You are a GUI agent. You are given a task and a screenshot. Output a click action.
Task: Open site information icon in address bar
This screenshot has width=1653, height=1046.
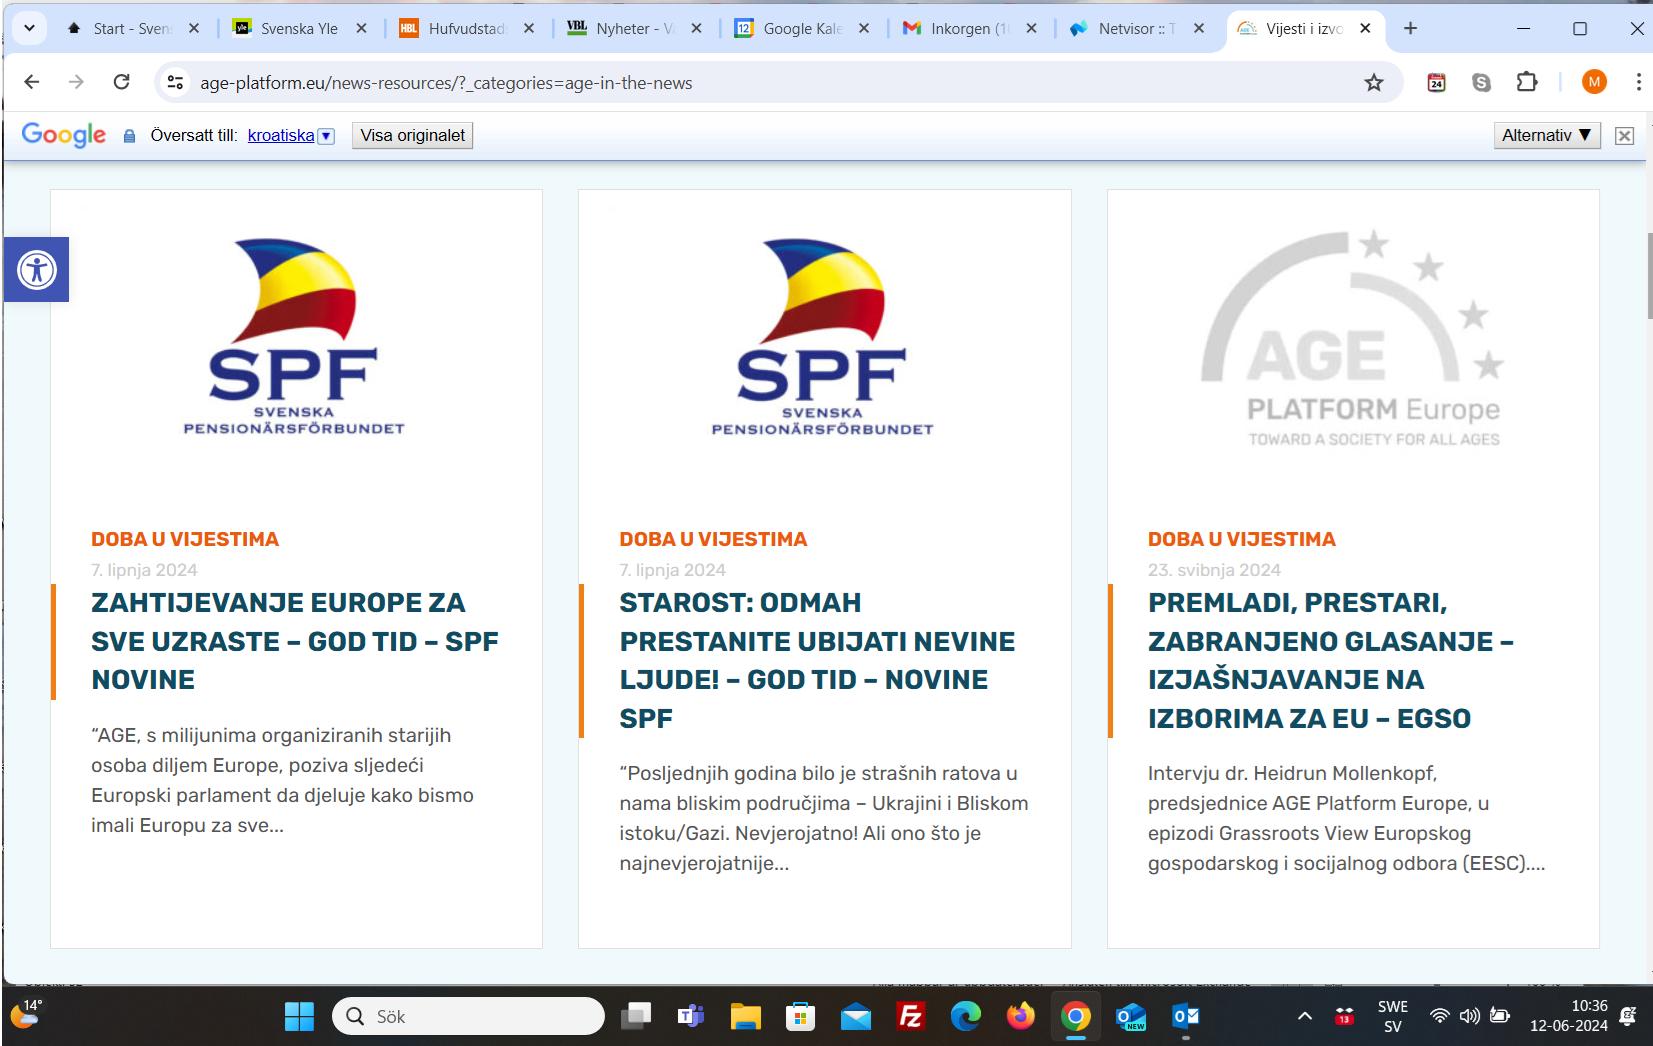(x=174, y=83)
